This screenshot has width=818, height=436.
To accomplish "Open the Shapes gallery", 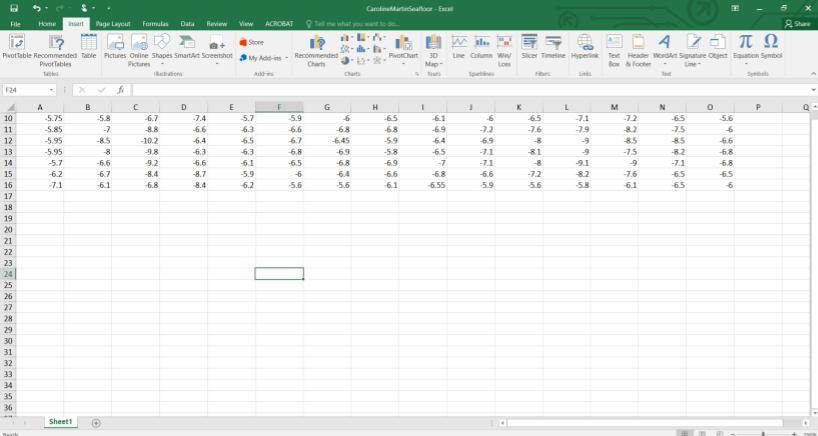I will tap(162, 49).
